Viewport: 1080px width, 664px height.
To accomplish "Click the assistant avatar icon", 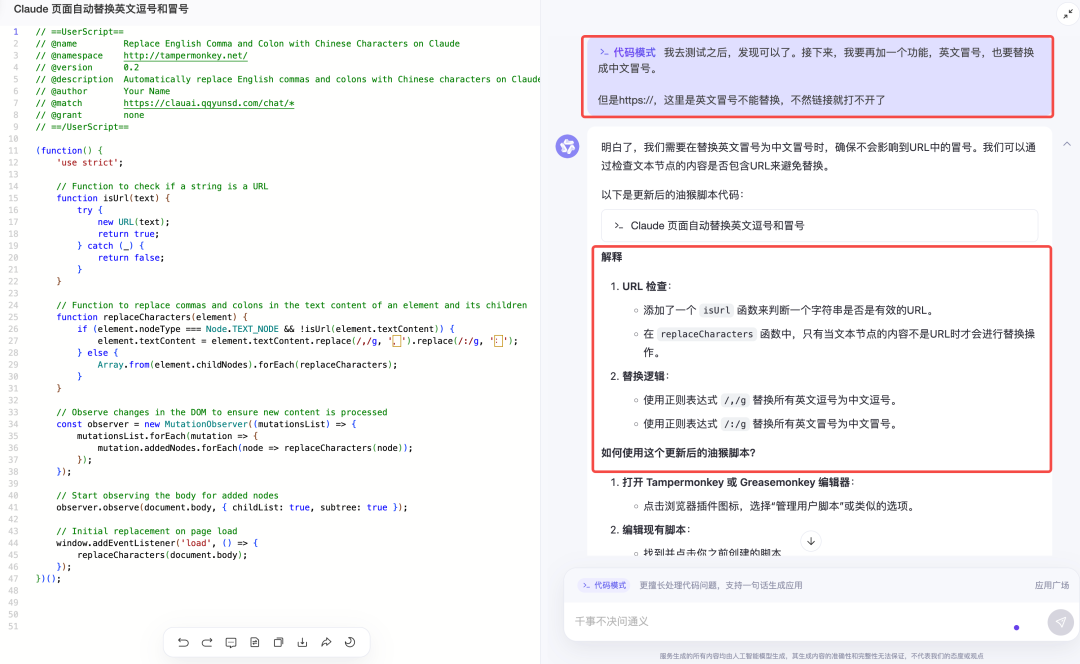I will [x=568, y=146].
